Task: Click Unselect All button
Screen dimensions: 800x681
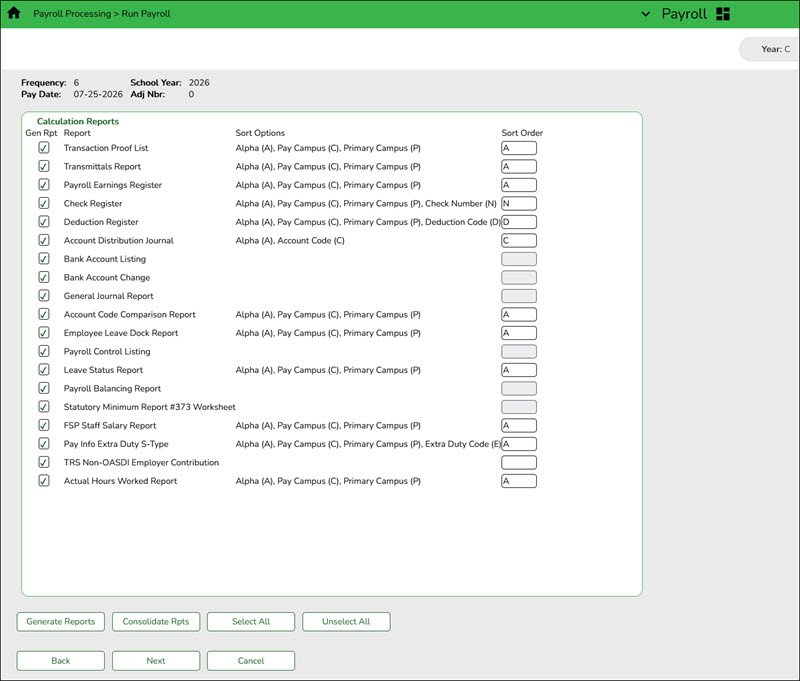Action: pos(346,621)
